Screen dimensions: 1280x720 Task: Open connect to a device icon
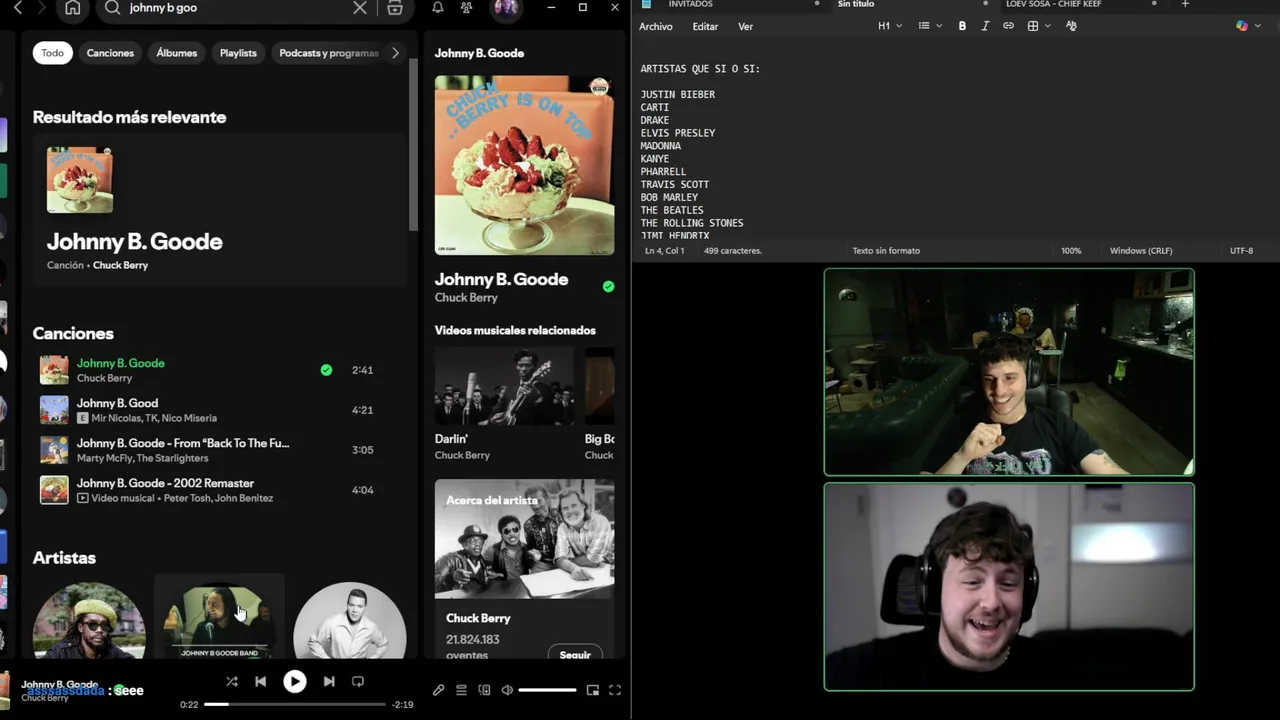484,690
